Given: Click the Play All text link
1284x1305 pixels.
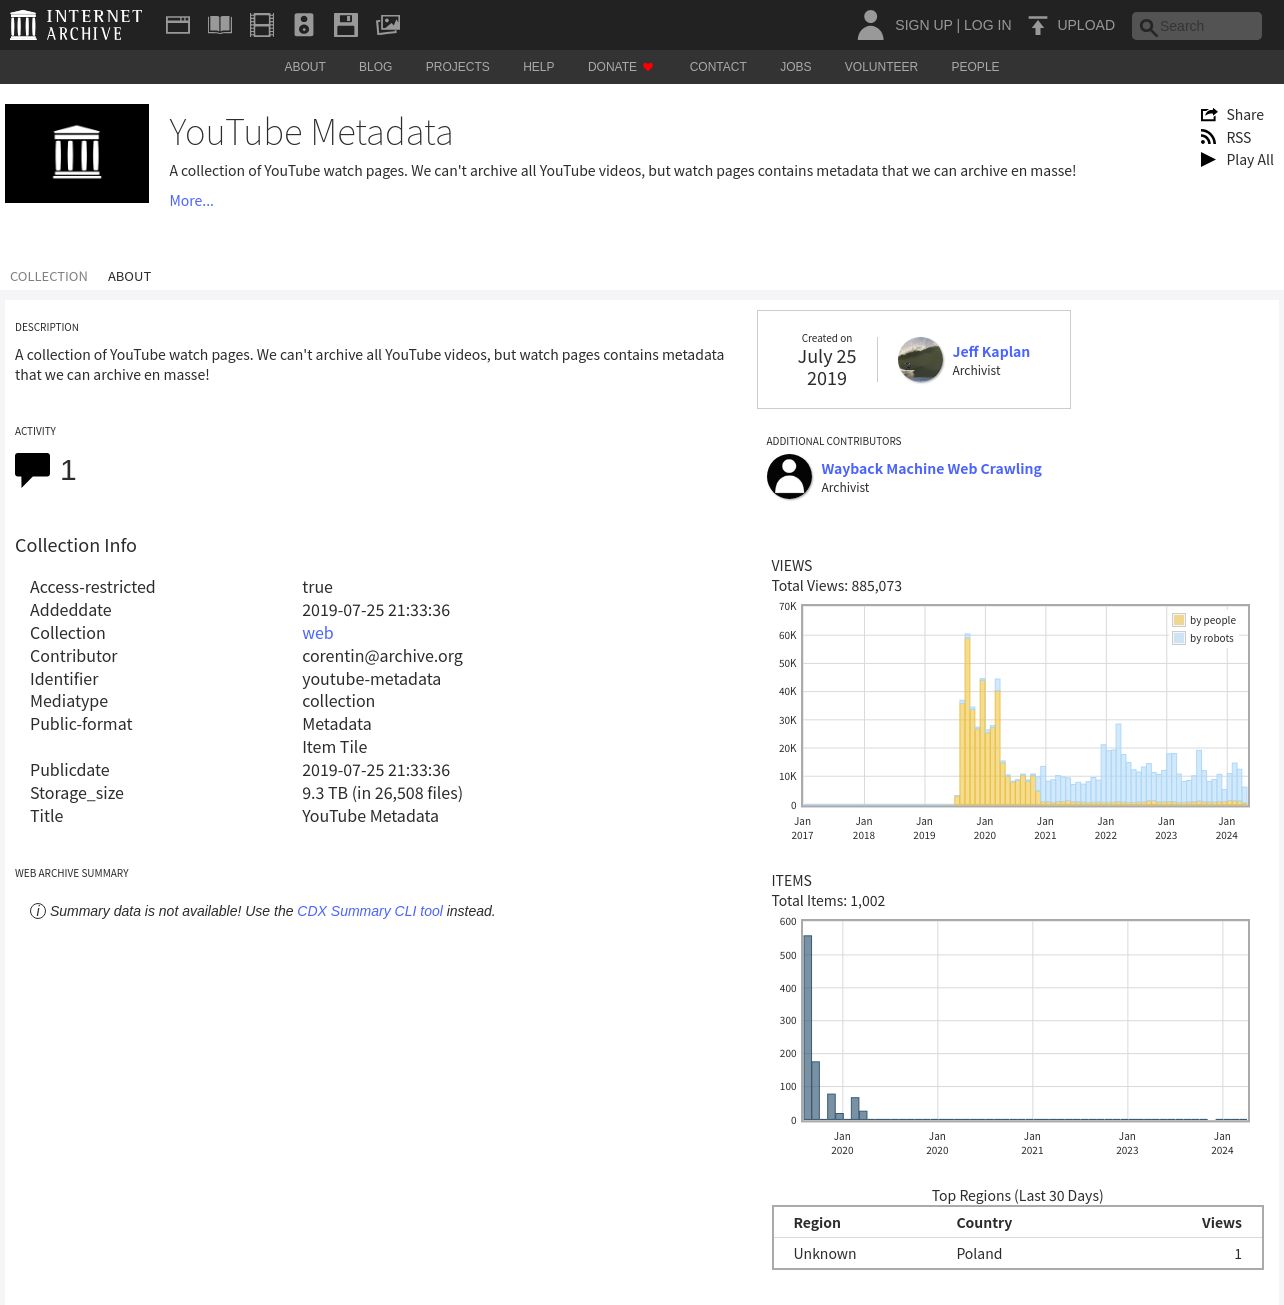Looking at the screenshot, I should (1250, 160).
